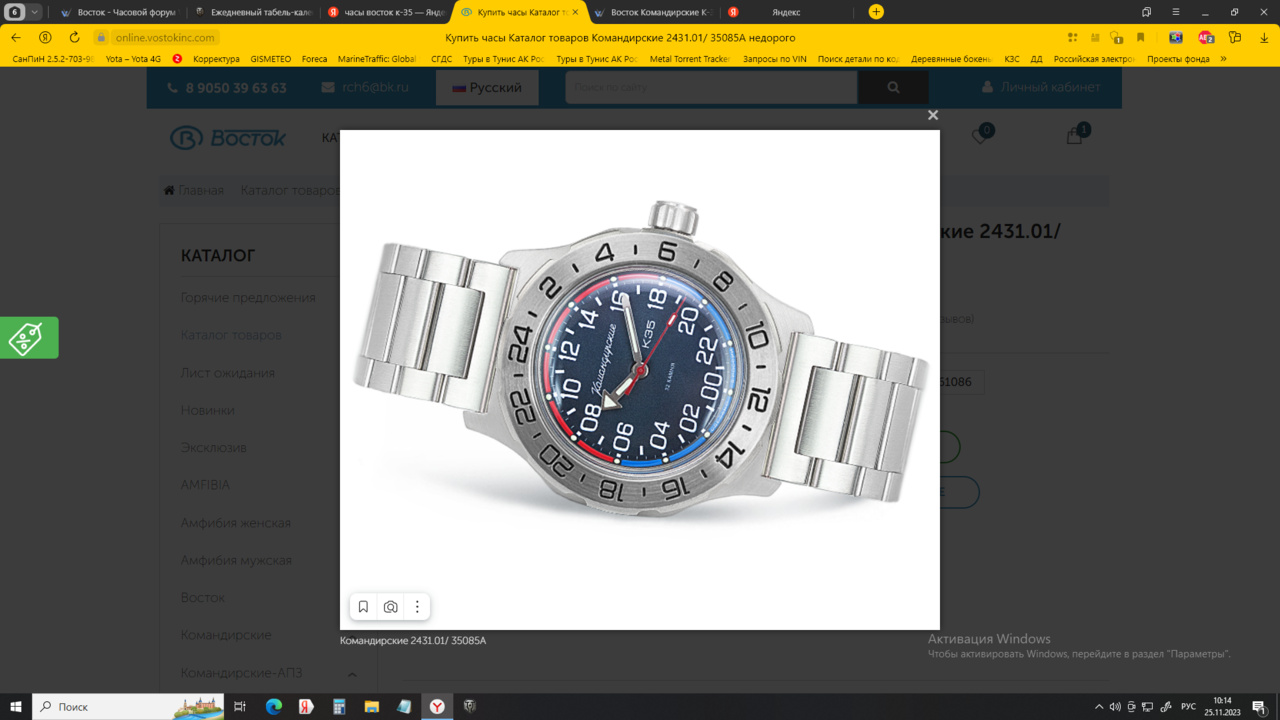Viewport: 1280px width, 720px height.
Task: Click the image search camera icon
Action: (391, 607)
